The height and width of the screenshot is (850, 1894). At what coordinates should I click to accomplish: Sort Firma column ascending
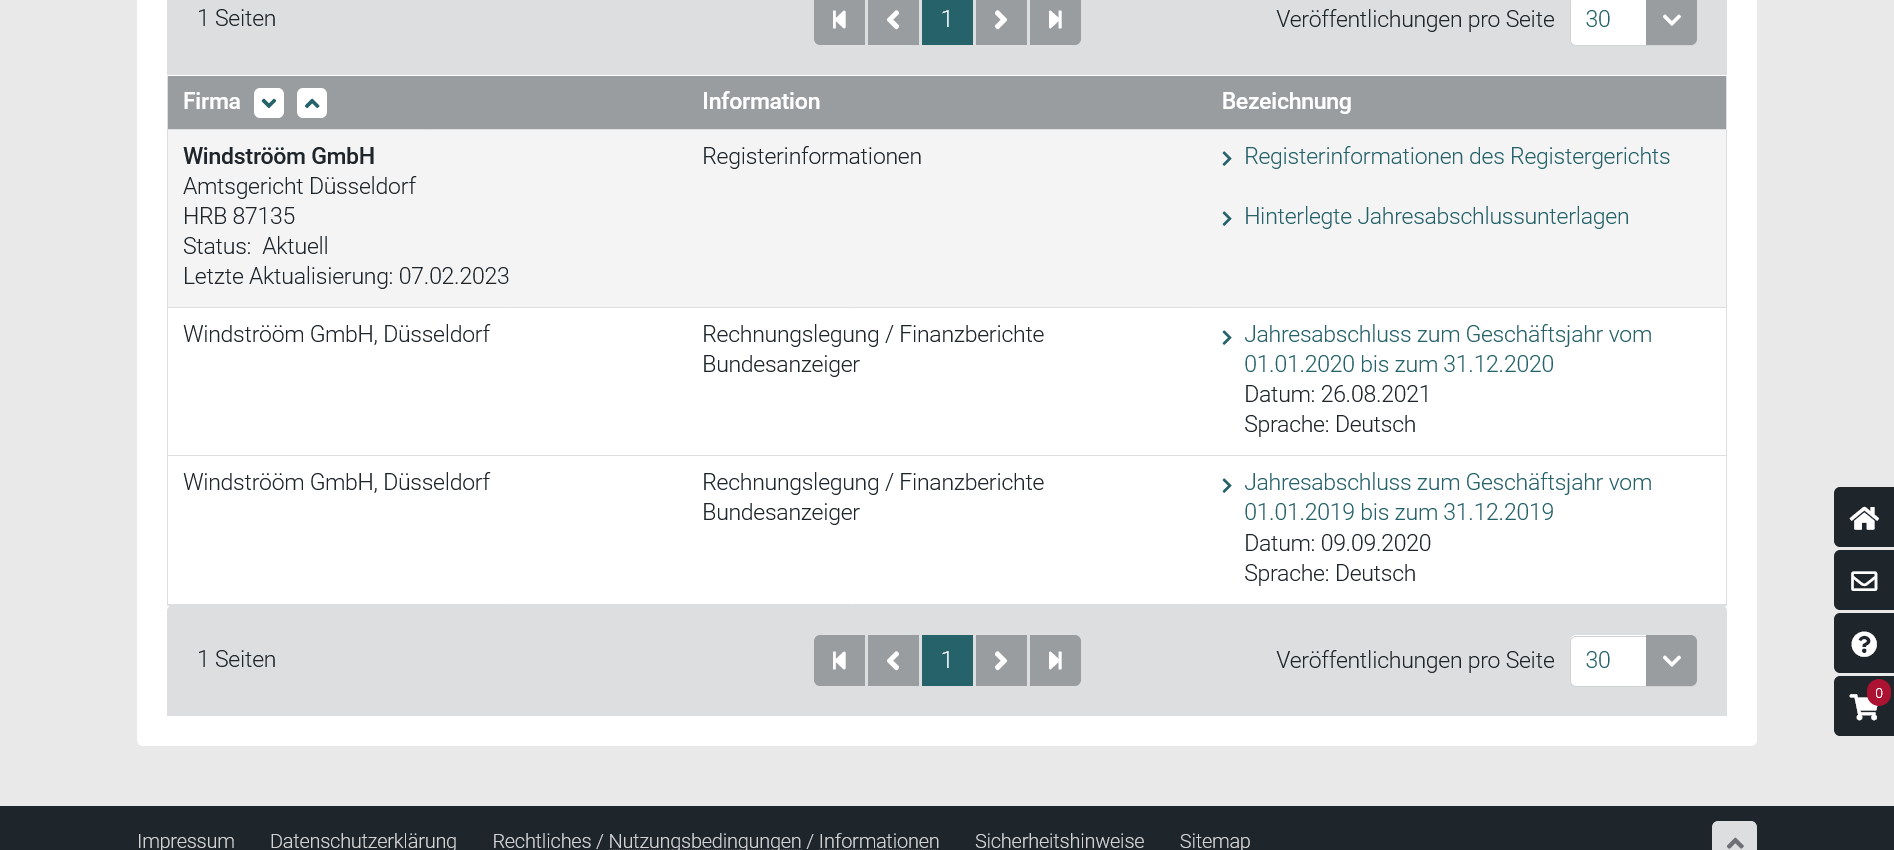[x=312, y=103]
